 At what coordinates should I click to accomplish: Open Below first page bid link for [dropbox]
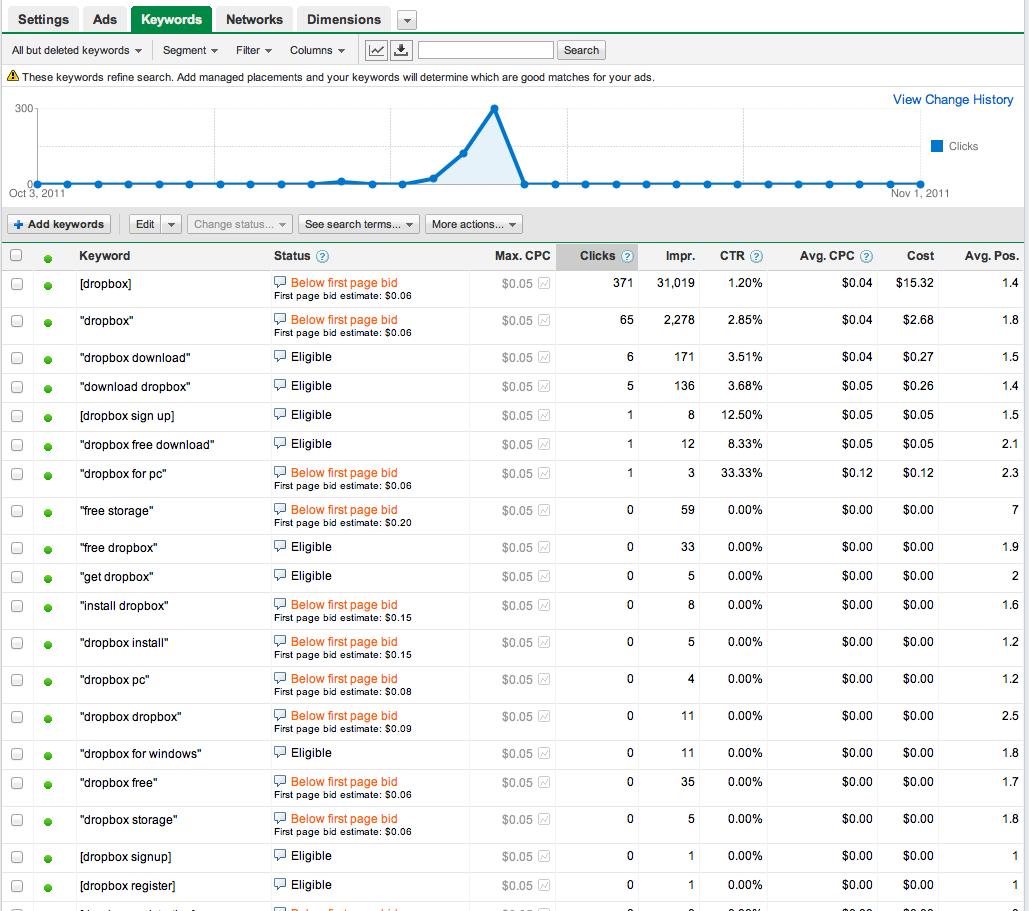tap(344, 283)
